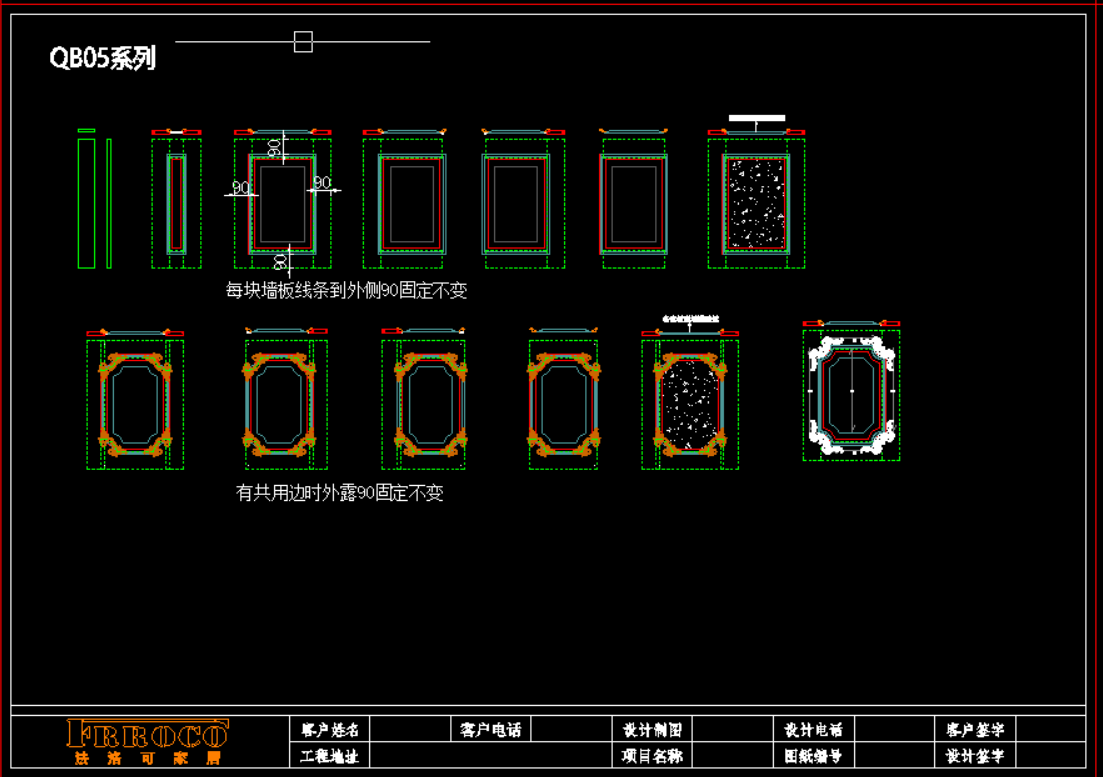
Task: Click the note 有共用边时外露90固定不变
Action: coord(339,492)
